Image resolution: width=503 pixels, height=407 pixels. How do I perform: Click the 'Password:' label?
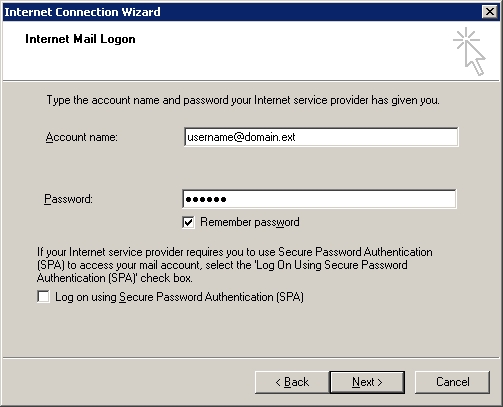[x=68, y=199]
